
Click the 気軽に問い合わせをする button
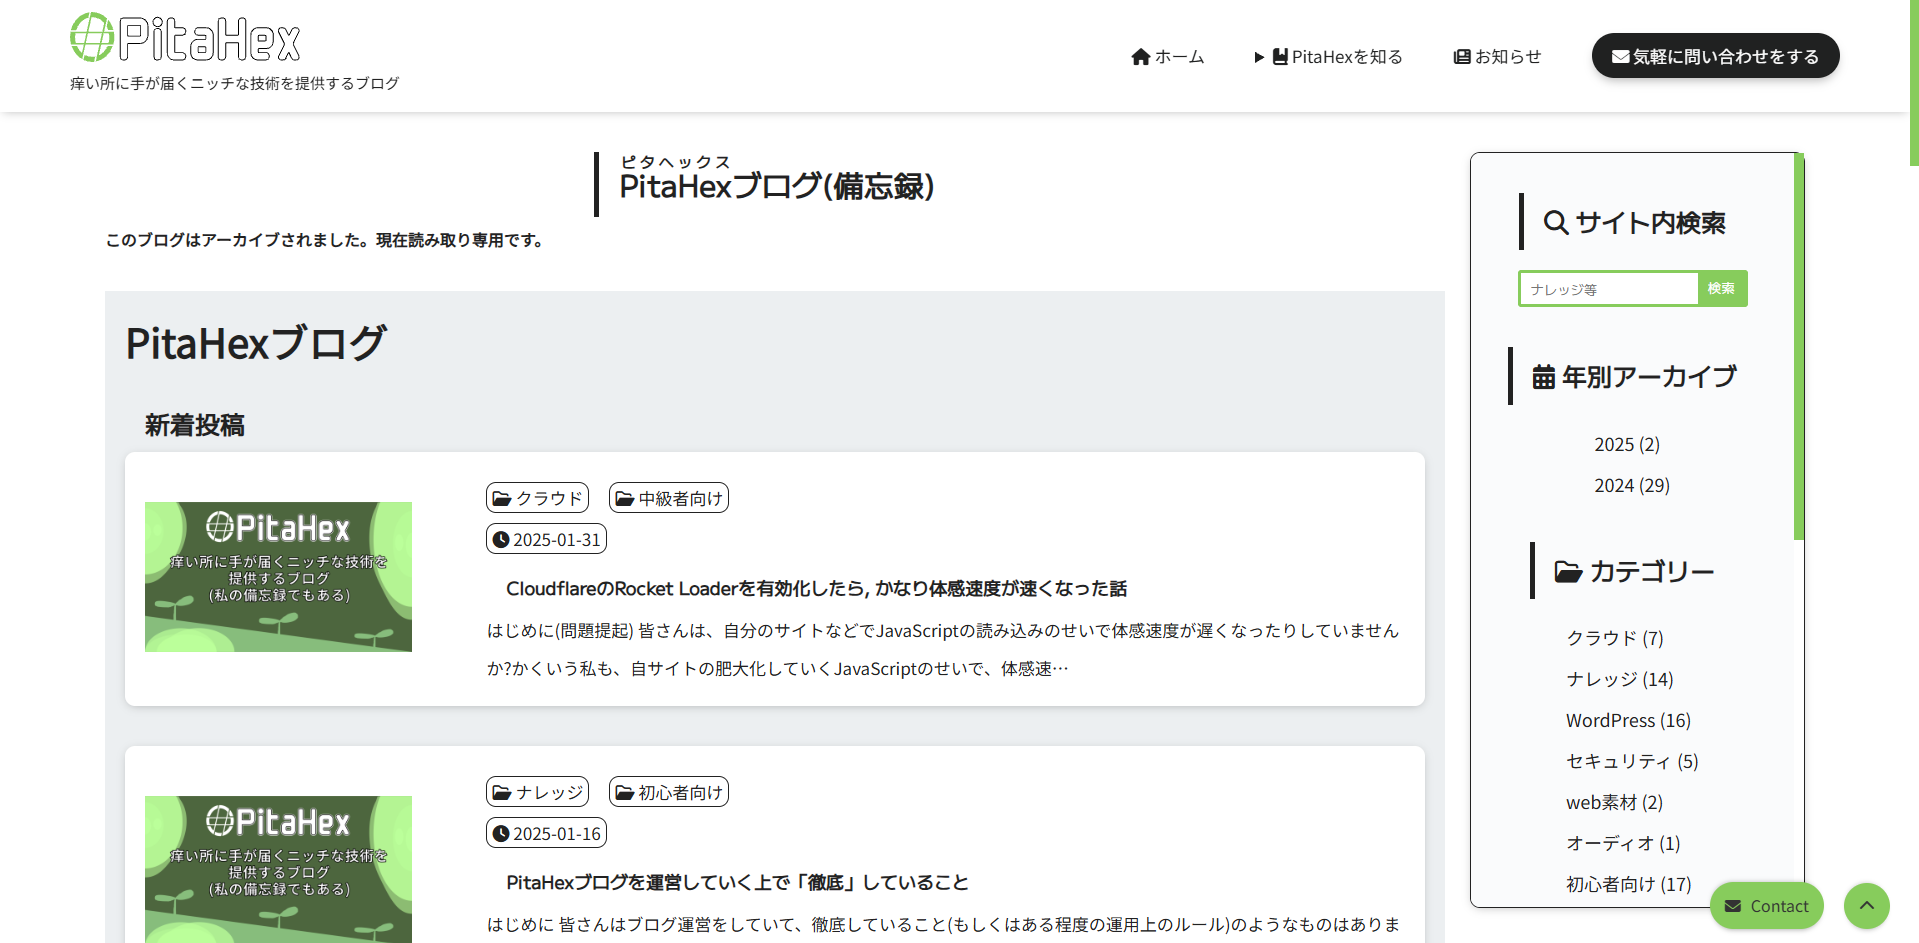click(1715, 56)
